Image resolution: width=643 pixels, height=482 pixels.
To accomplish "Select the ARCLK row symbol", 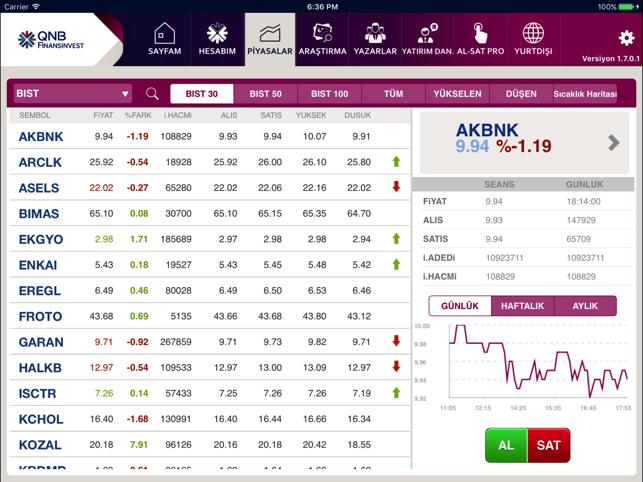I will 40,162.
